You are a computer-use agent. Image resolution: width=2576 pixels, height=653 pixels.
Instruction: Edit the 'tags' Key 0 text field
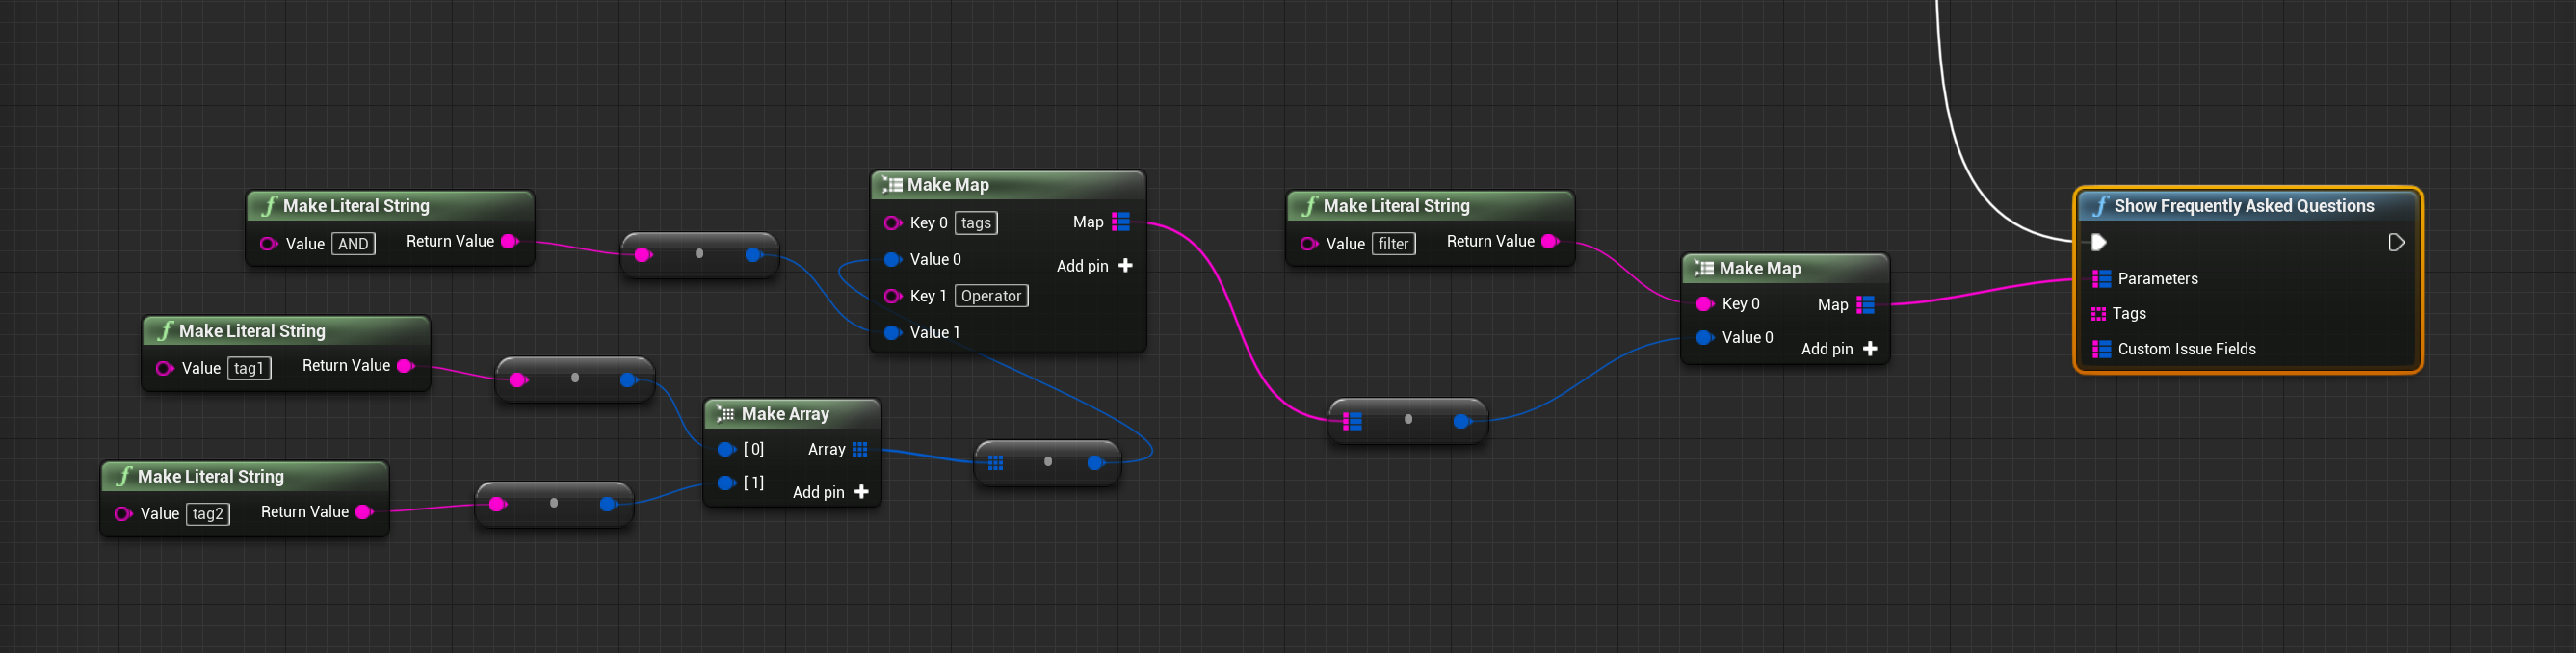(x=975, y=223)
